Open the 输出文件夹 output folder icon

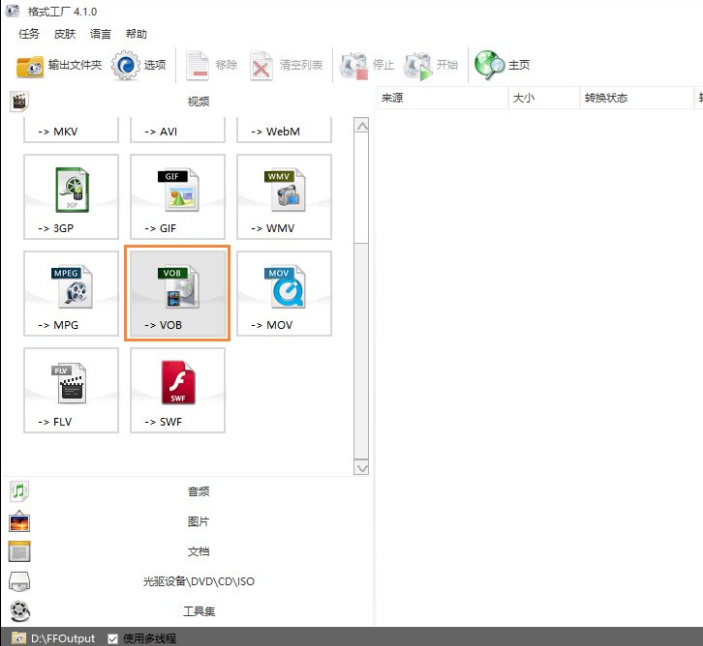pyautogui.click(x=30, y=66)
